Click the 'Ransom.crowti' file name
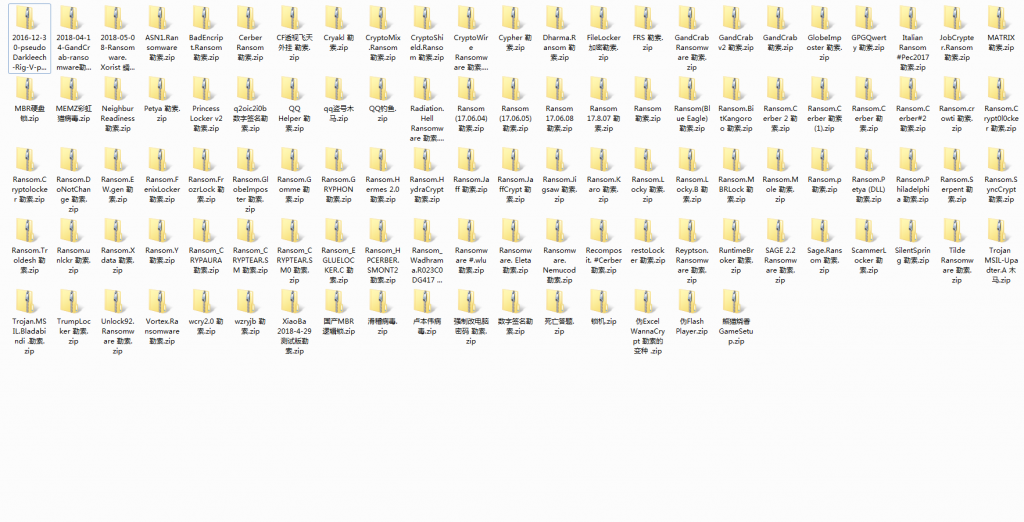 (957, 118)
